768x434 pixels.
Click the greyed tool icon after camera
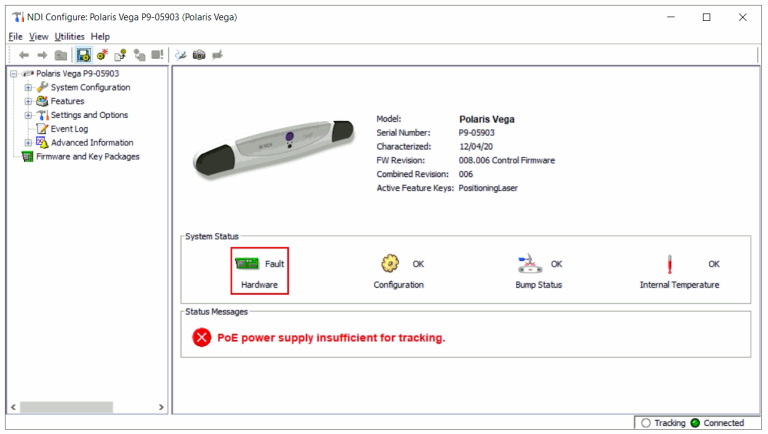pyautogui.click(x=217, y=55)
